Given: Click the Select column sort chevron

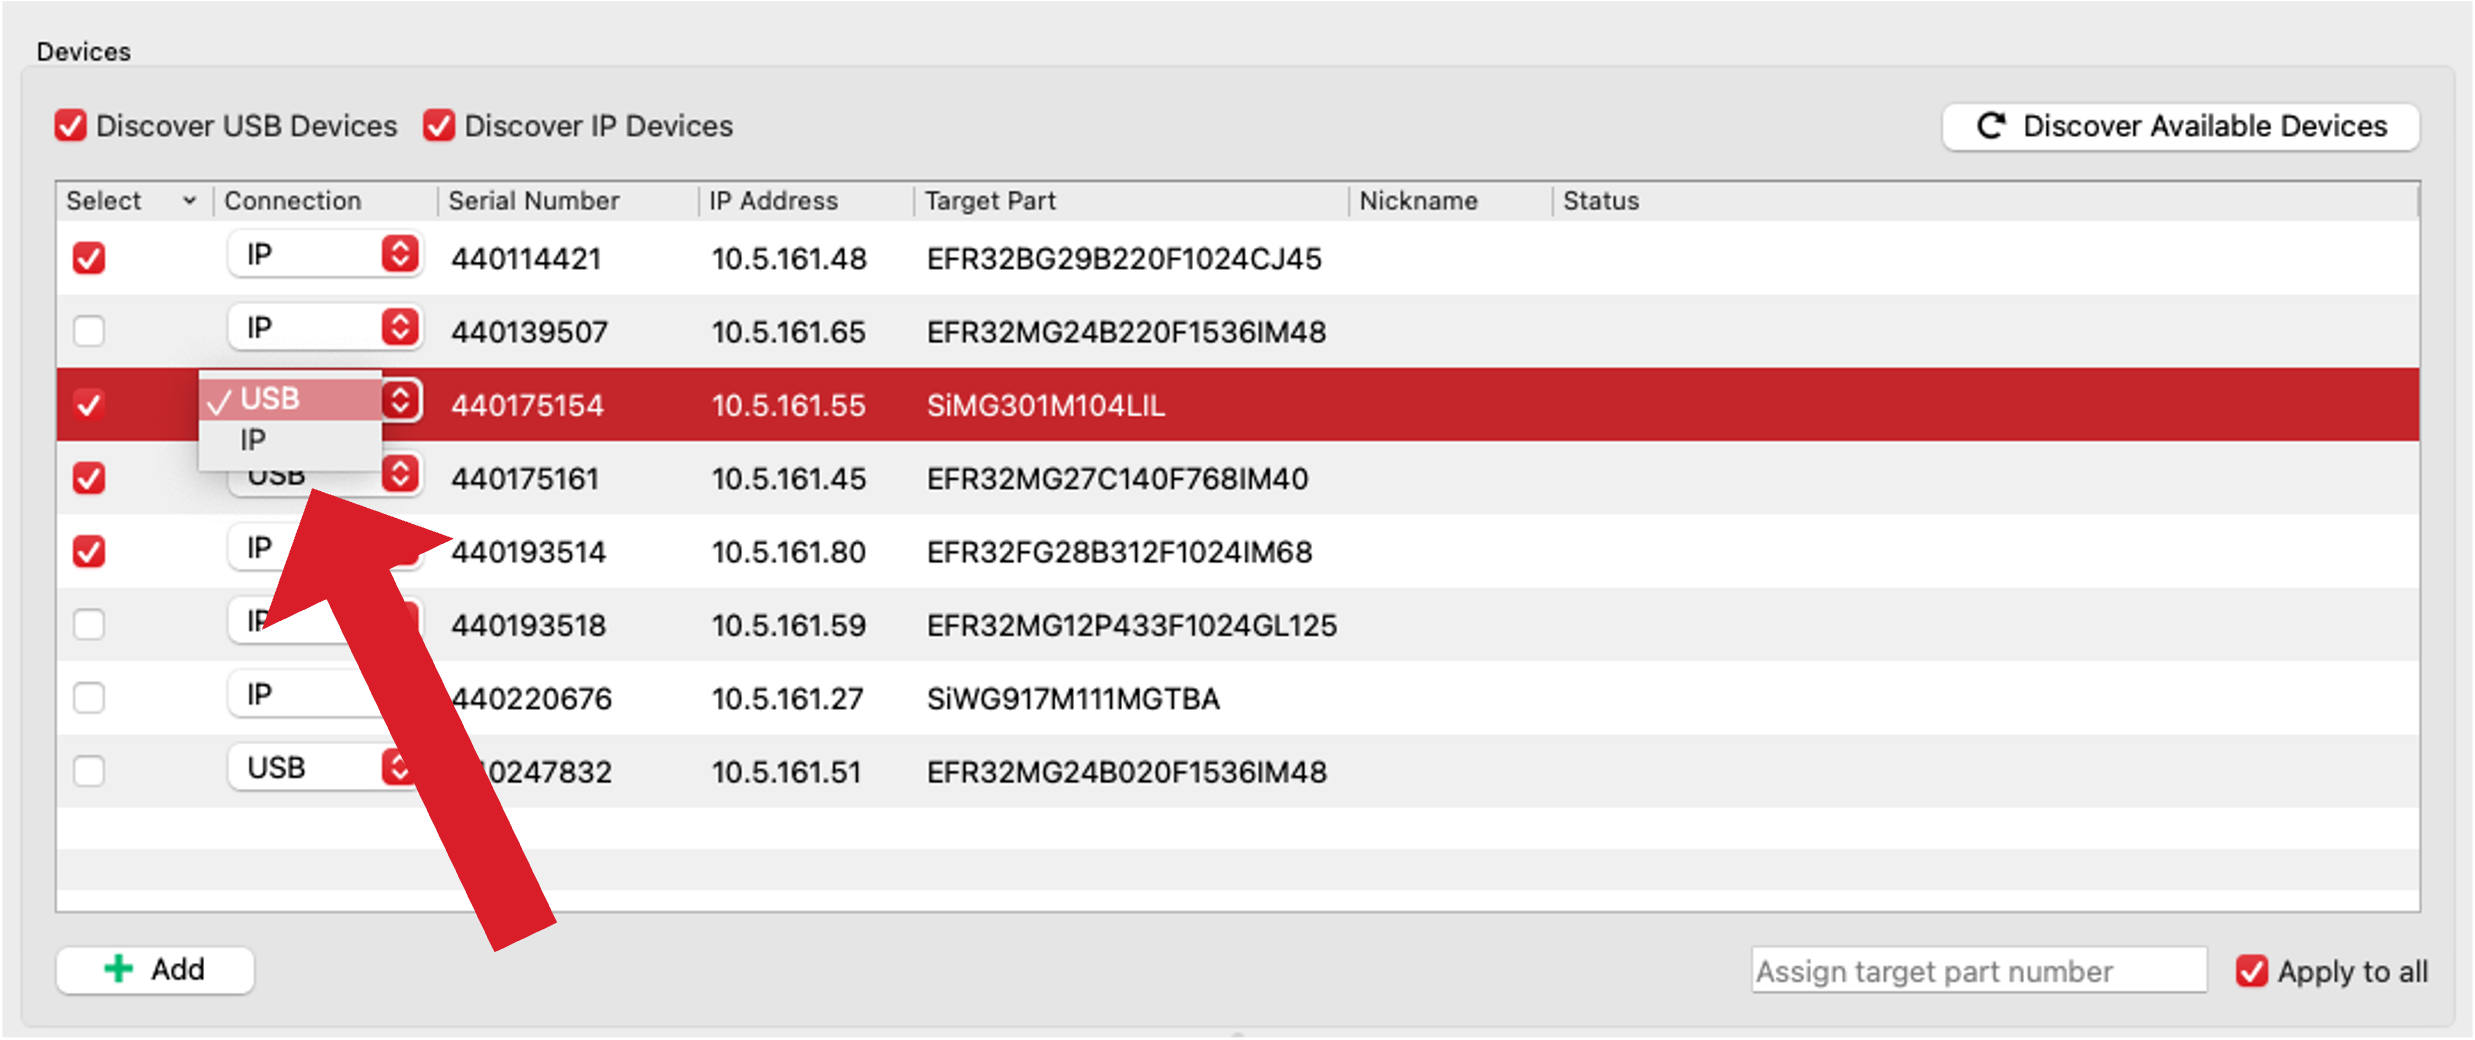Looking at the screenshot, I should (x=189, y=201).
